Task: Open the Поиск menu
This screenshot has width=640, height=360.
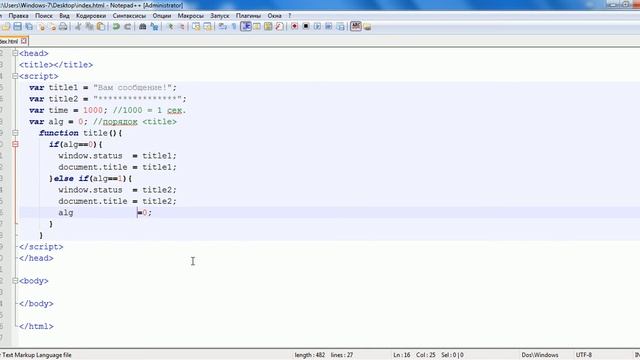Action: 44,16
